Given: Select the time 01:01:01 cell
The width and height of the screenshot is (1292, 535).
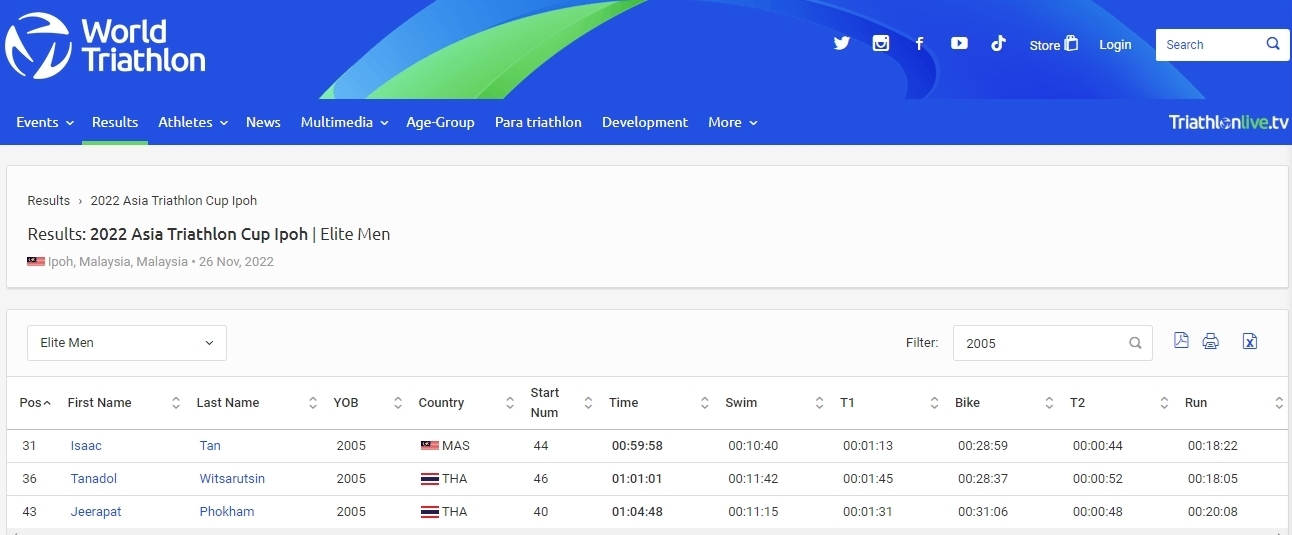Looking at the screenshot, I should pos(637,479).
